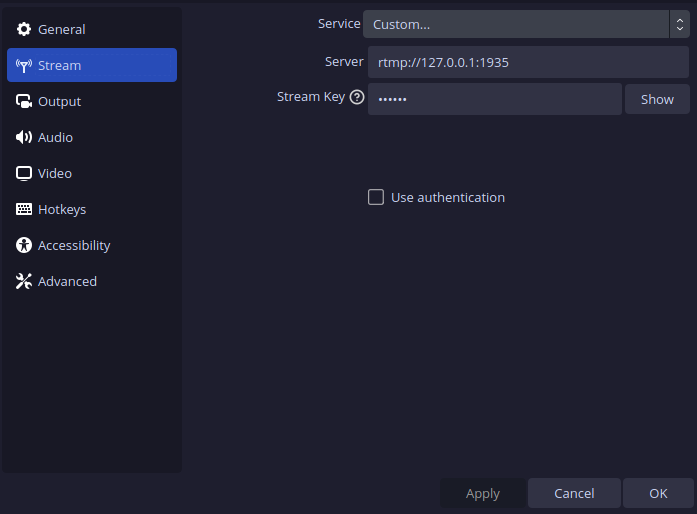Click the Advanced tools icon

click(x=24, y=281)
